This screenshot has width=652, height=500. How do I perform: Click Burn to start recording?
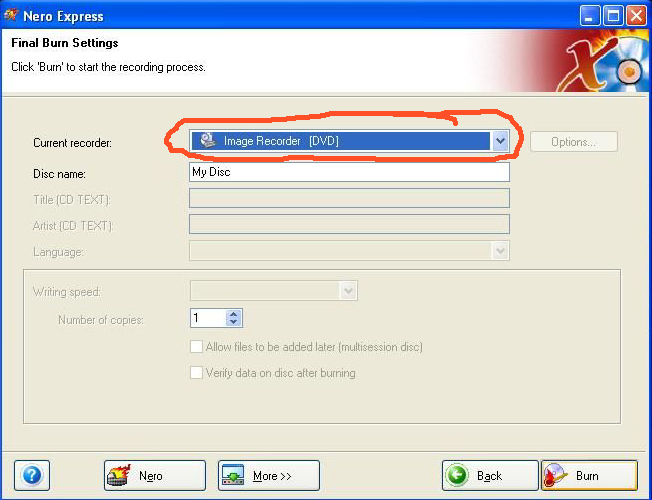(589, 475)
